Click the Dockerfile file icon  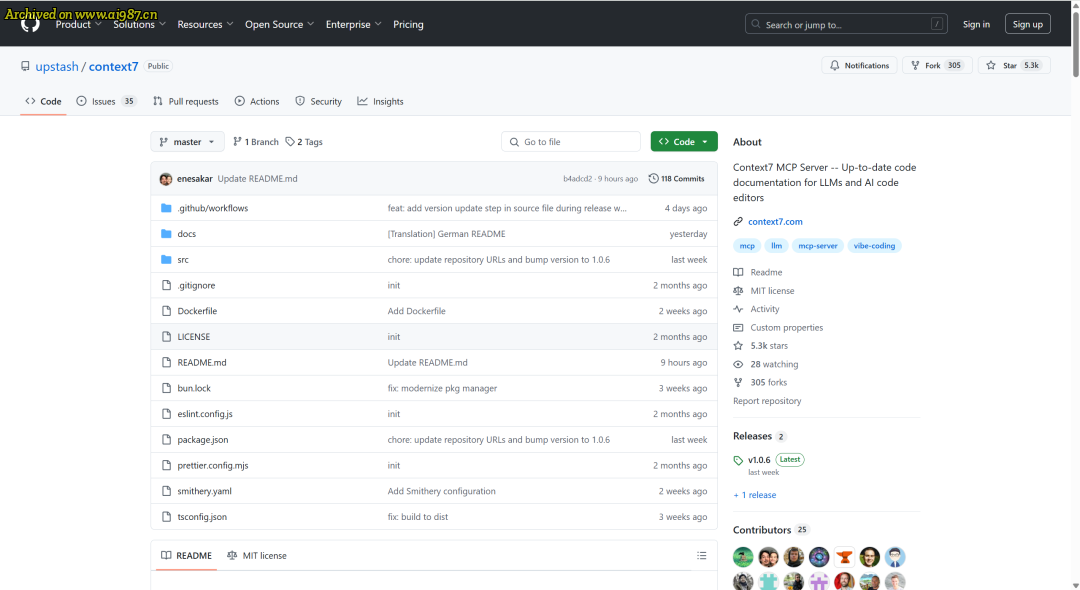click(x=166, y=311)
